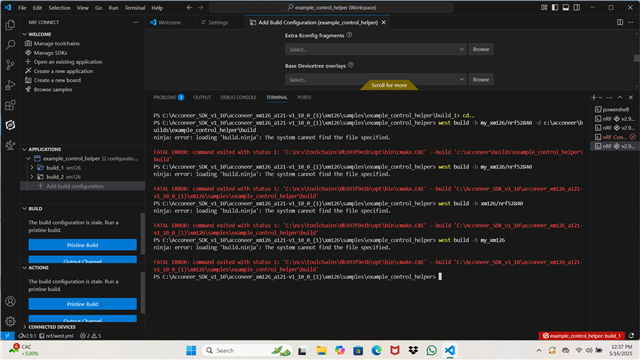
Task: Open the View menu
Action: pos(82,8)
